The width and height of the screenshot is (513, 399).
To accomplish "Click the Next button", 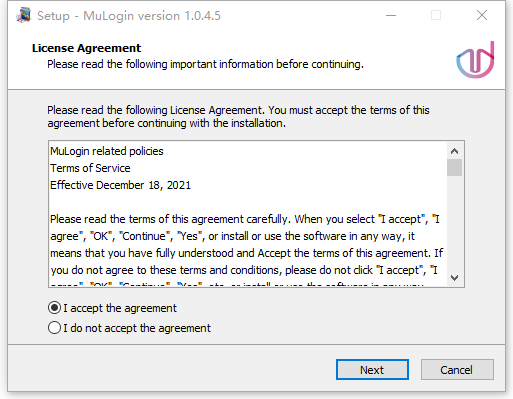I will pyautogui.click(x=372, y=370).
